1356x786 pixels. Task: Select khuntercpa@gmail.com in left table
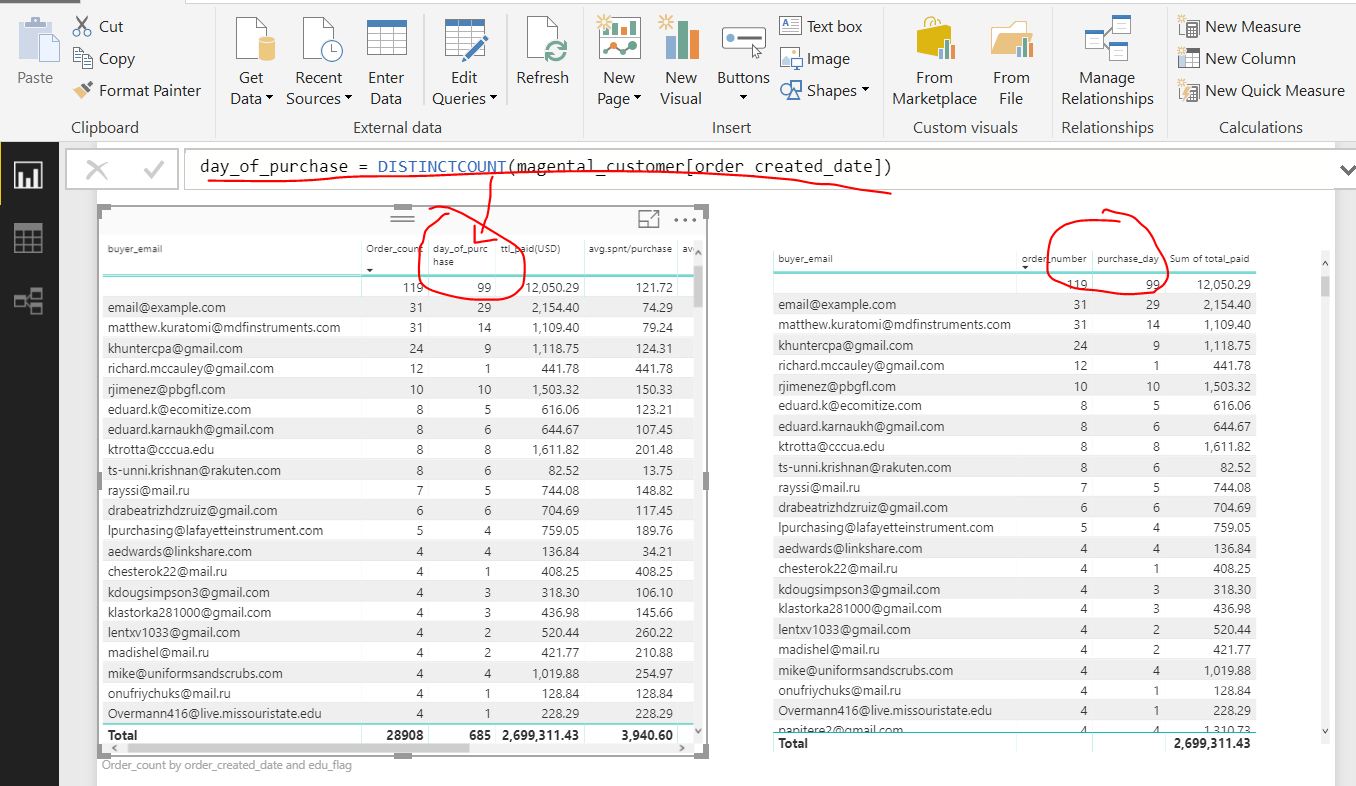click(x=175, y=349)
